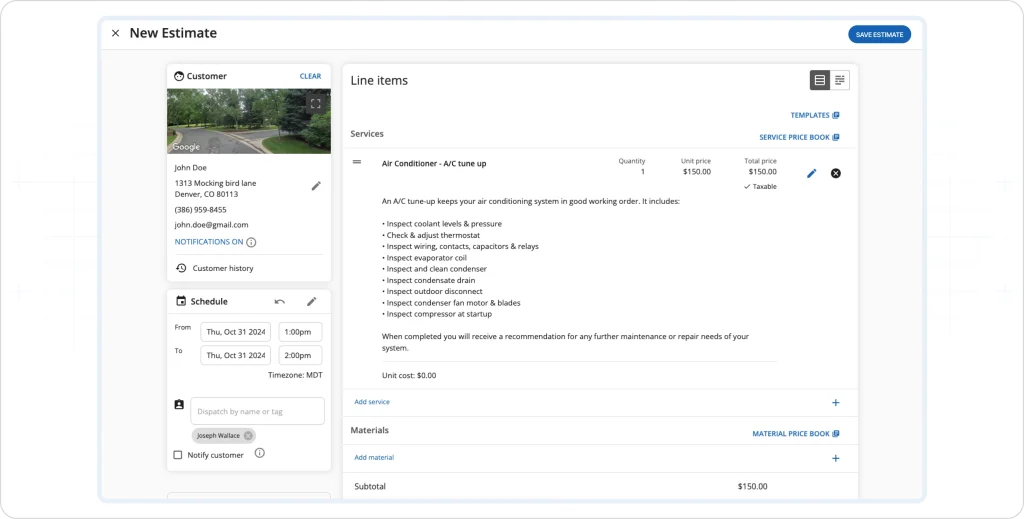Expand the street view photo fullscreen
This screenshot has width=1024, height=519.
click(316, 103)
